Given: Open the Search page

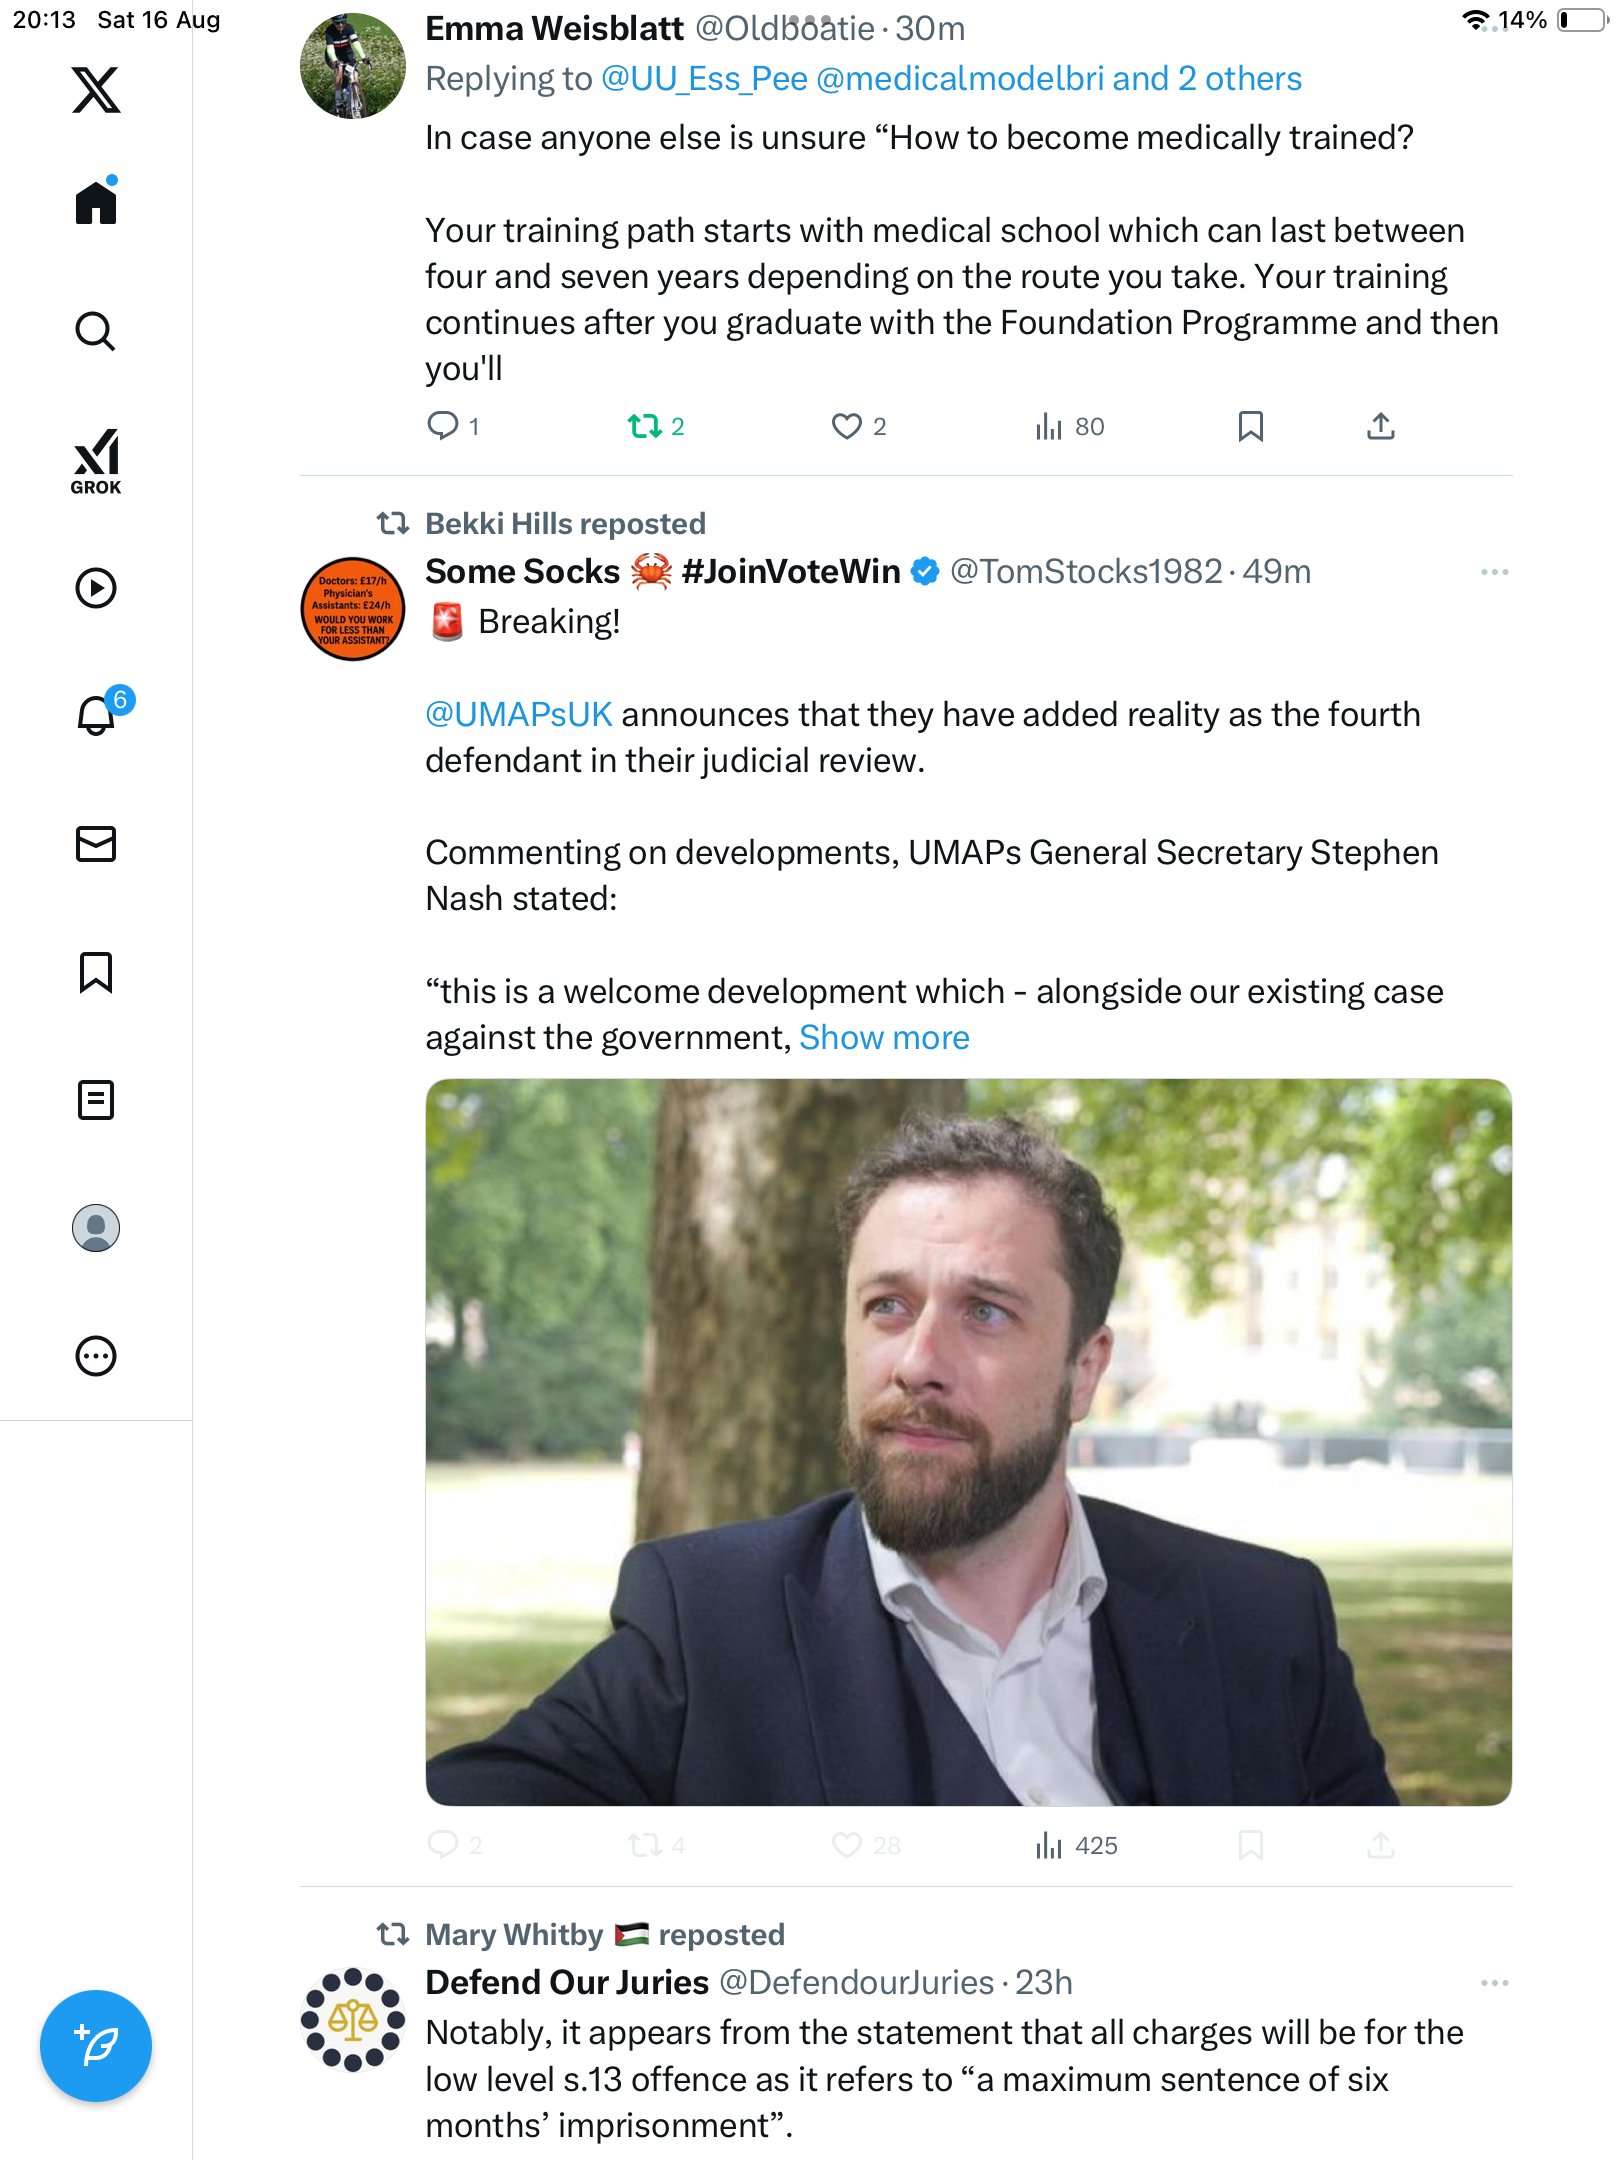Looking at the screenshot, I should click(x=96, y=331).
